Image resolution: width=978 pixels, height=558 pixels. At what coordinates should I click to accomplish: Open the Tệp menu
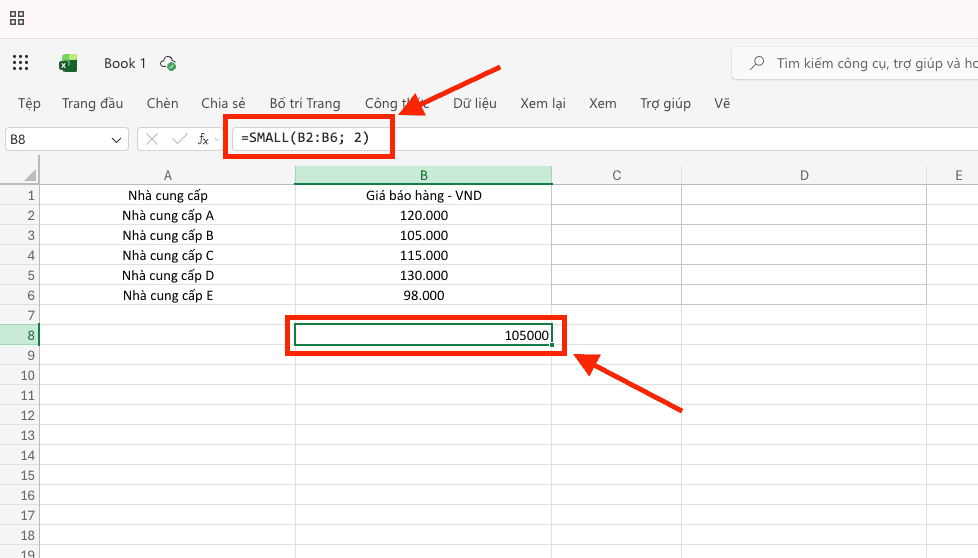(29, 103)
